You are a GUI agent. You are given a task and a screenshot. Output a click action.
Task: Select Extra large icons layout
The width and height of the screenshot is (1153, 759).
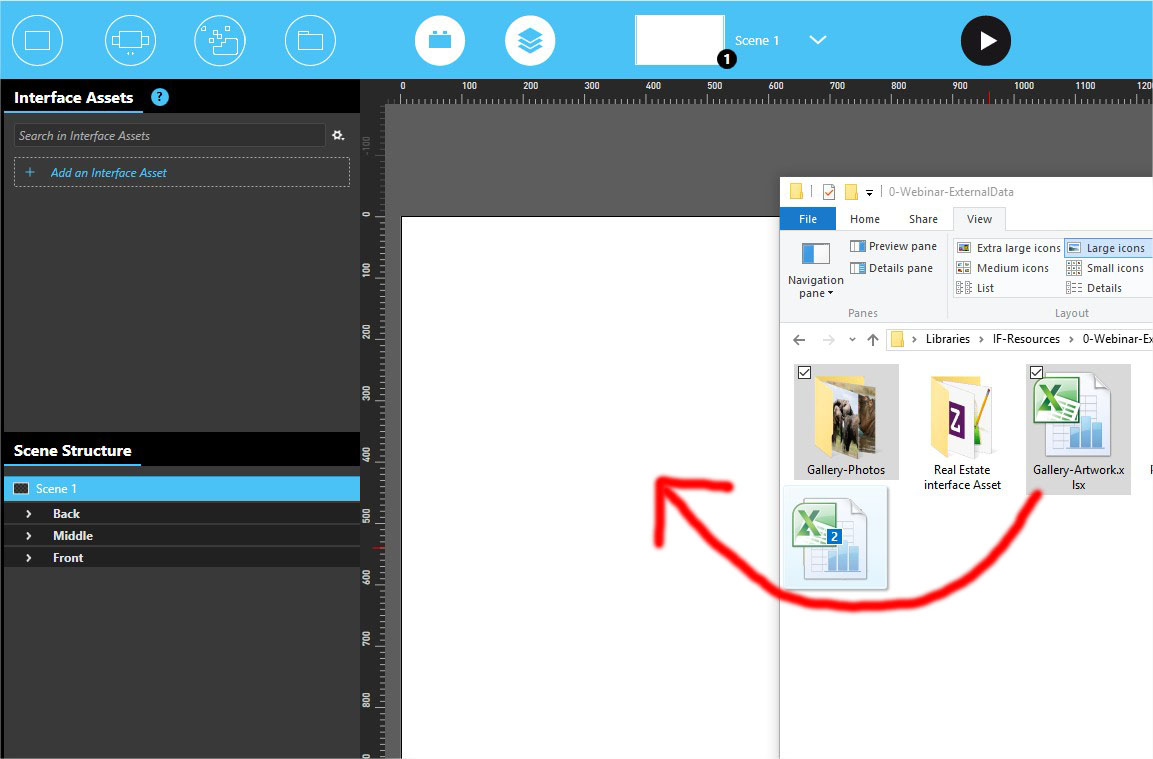click(1008, 248)
